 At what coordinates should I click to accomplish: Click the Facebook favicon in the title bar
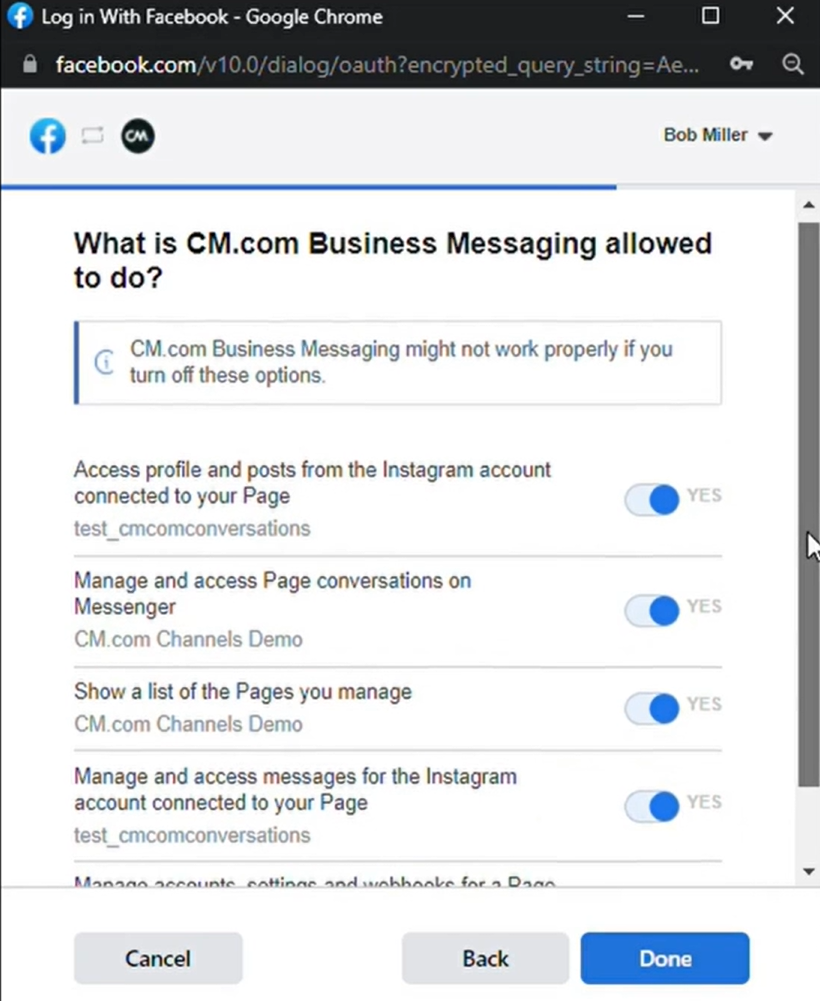pyautogui.click(x=20, y=17)
